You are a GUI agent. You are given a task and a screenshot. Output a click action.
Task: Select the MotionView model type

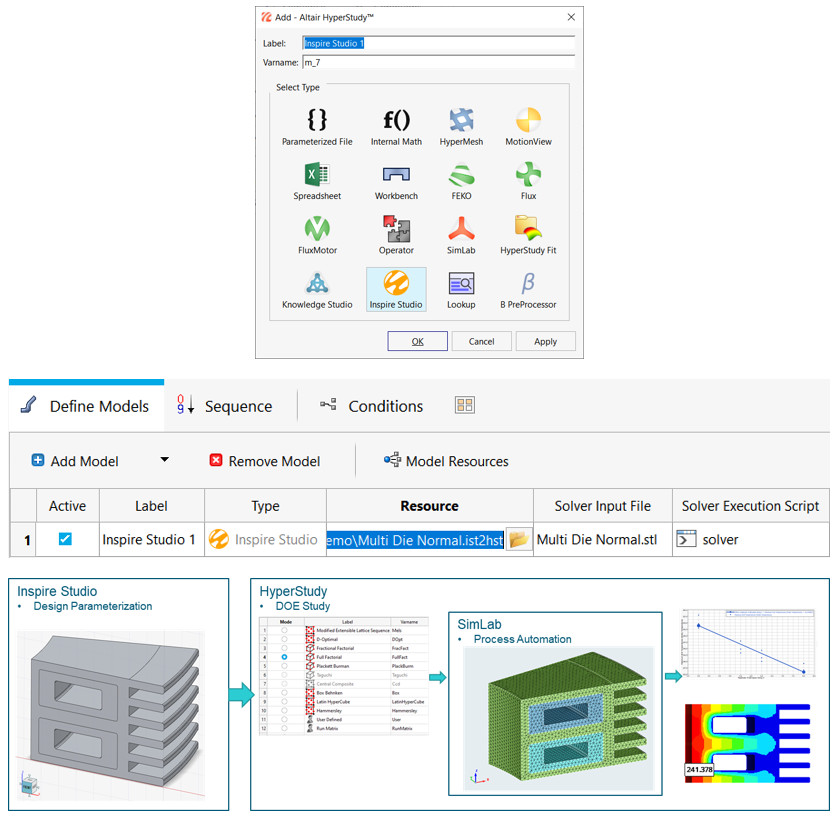click(527, 120)
